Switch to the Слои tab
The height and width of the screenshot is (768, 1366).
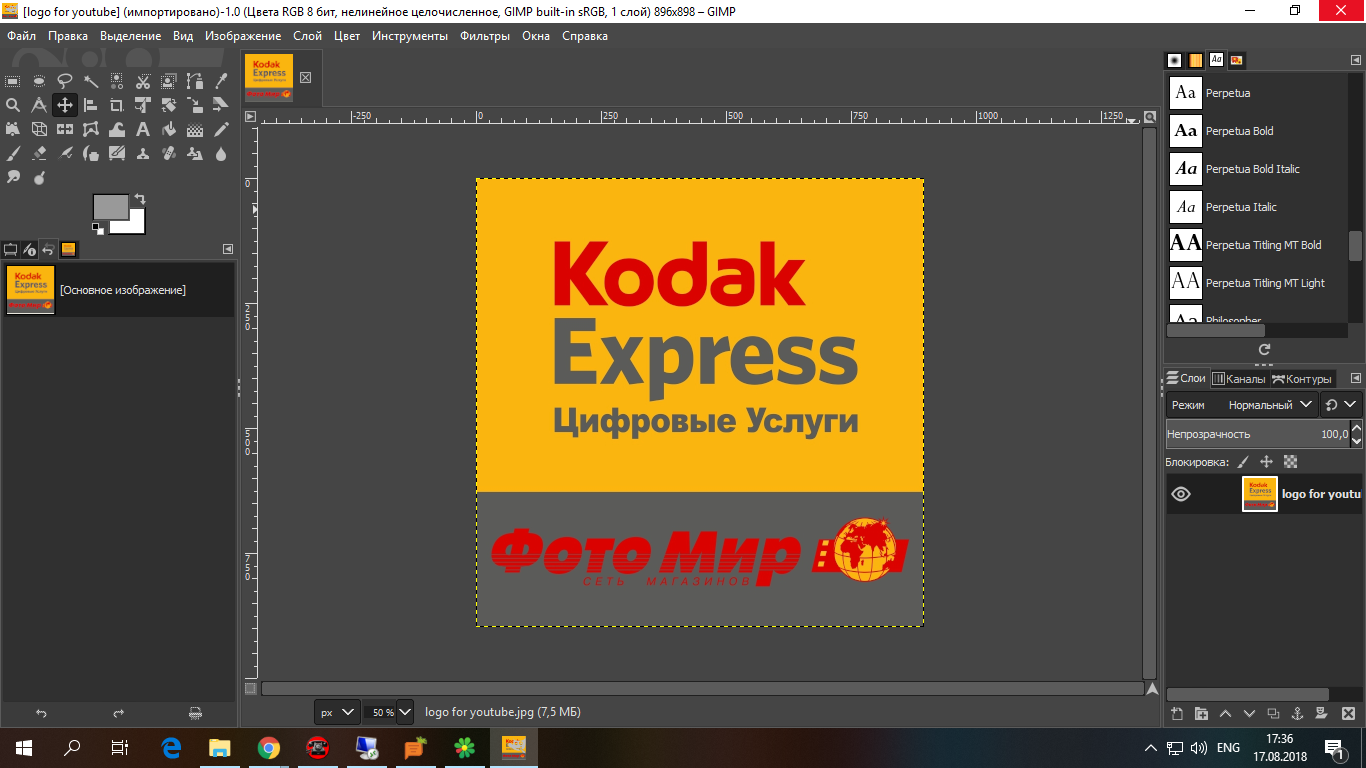(x=1186, y=379)
